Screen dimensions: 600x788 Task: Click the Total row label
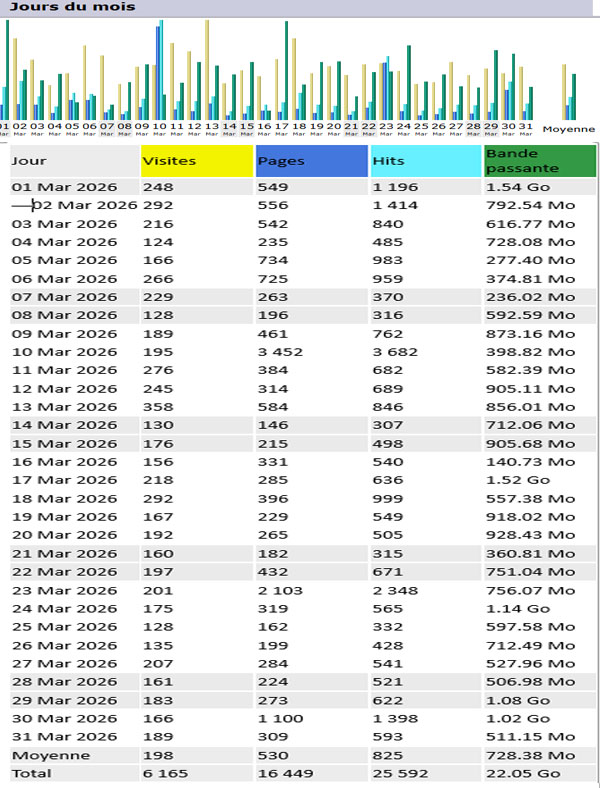click(32, 774)
